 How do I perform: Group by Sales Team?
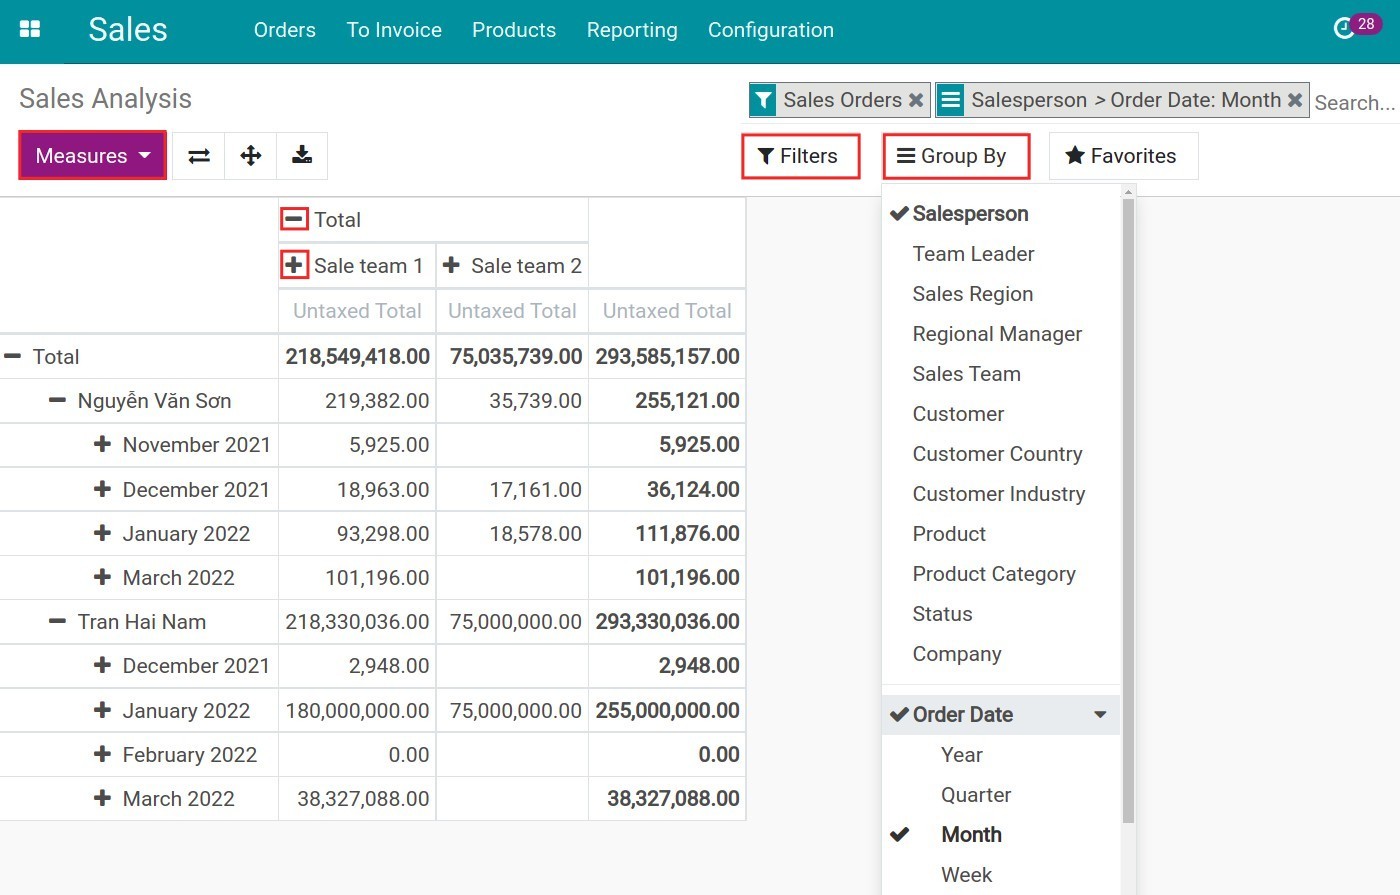1001,374
